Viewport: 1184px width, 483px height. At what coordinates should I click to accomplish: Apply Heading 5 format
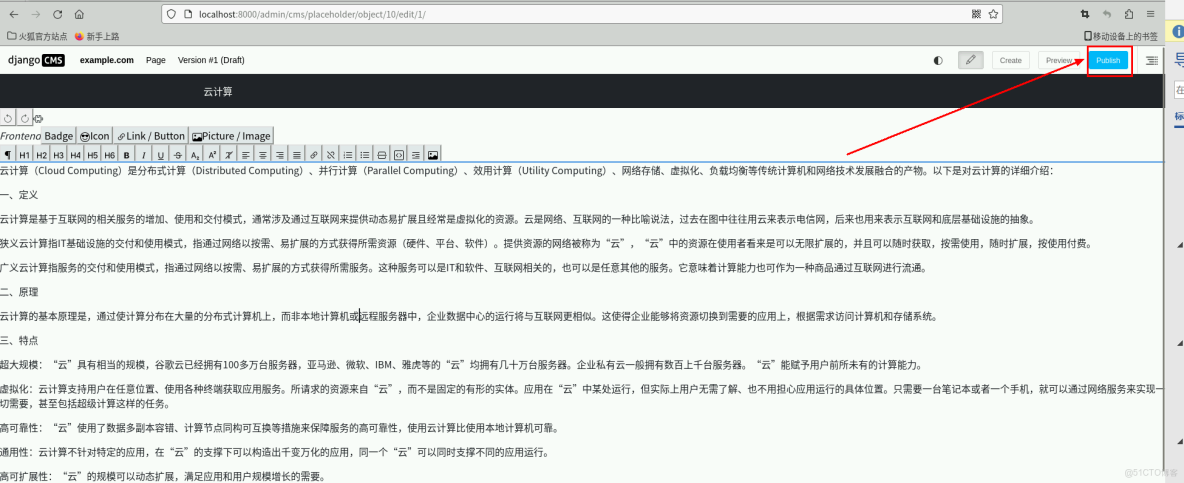[92, 155]
